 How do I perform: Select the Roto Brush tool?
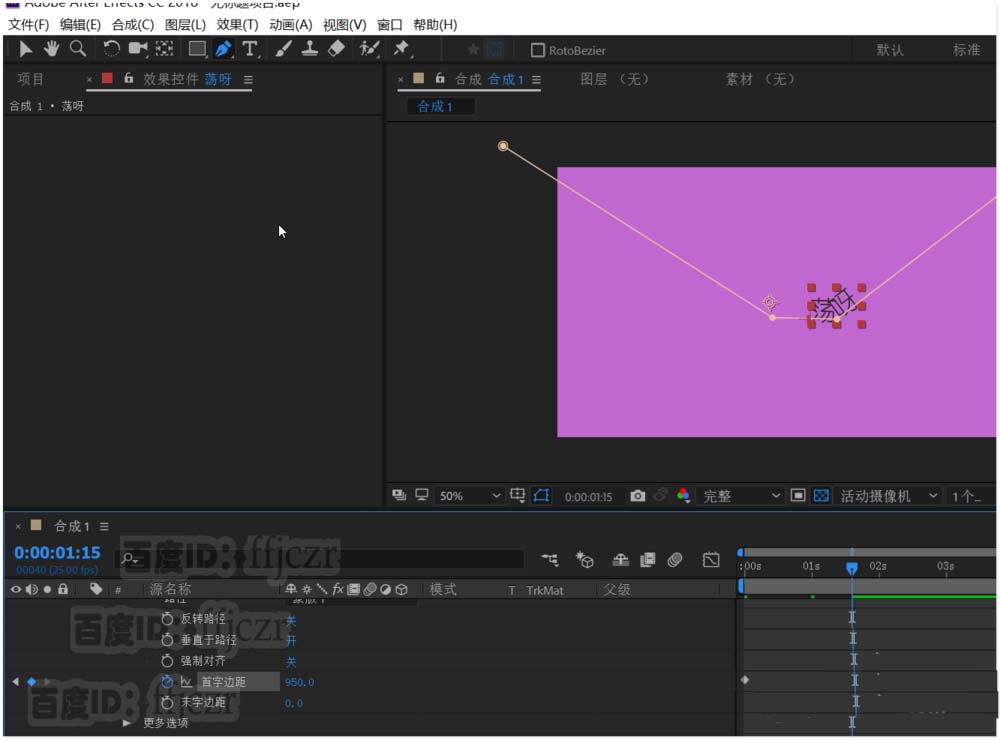[369, 49]
